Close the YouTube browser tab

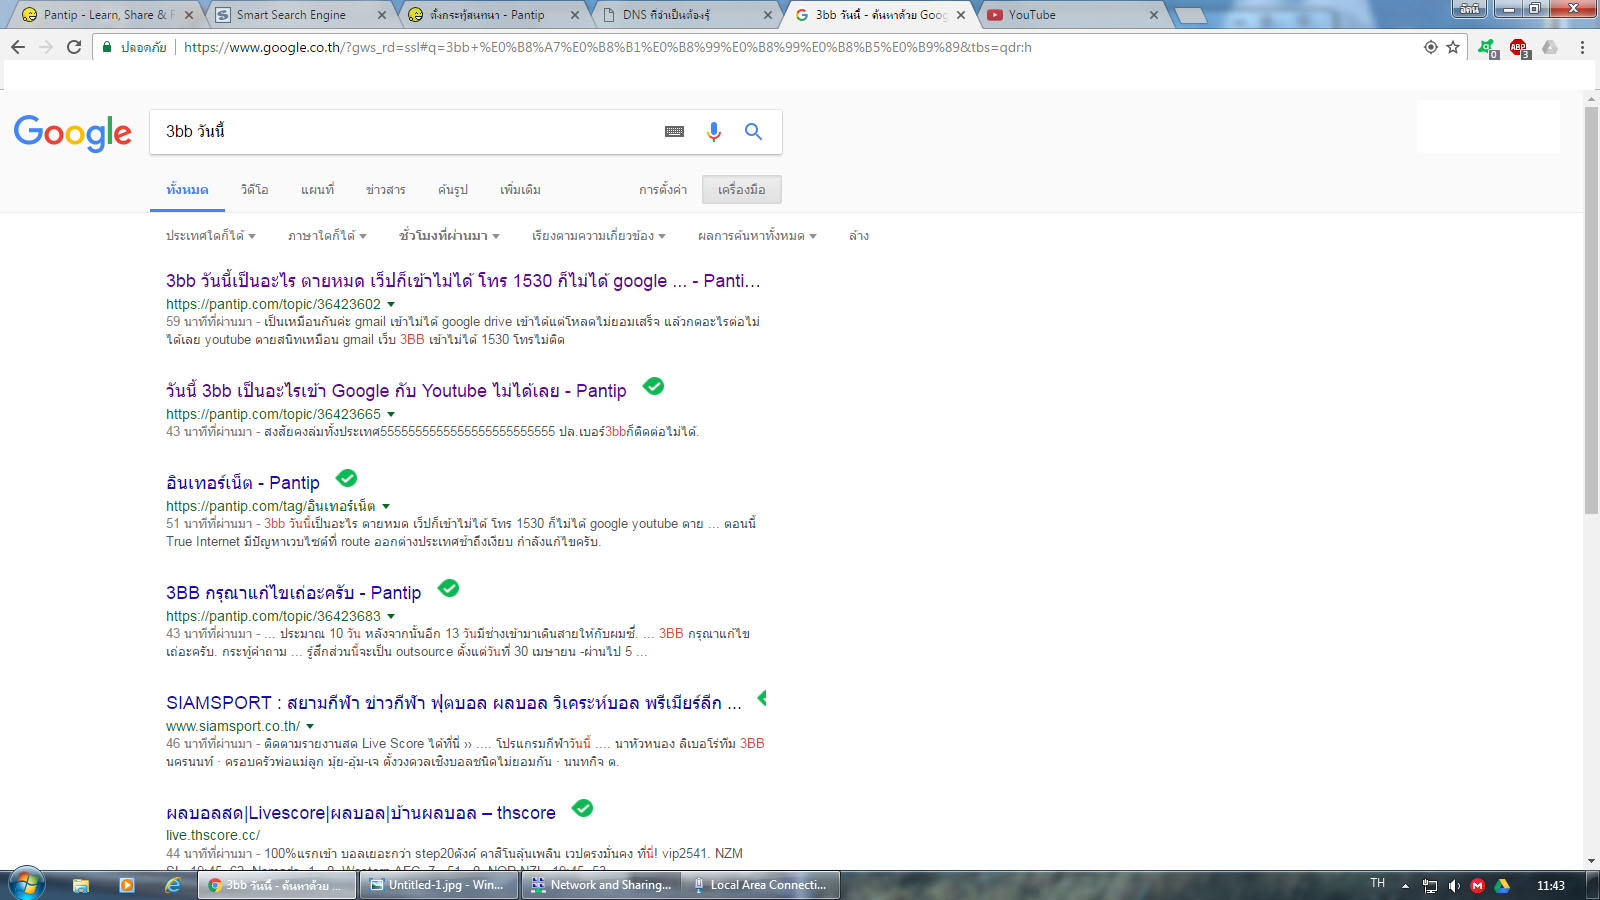pos(1154,15)
